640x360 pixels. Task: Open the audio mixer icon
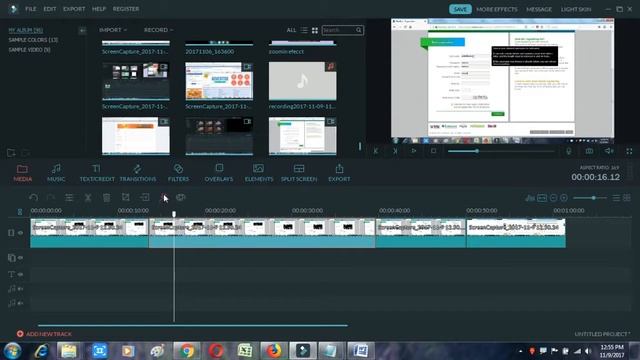(530, 198)
